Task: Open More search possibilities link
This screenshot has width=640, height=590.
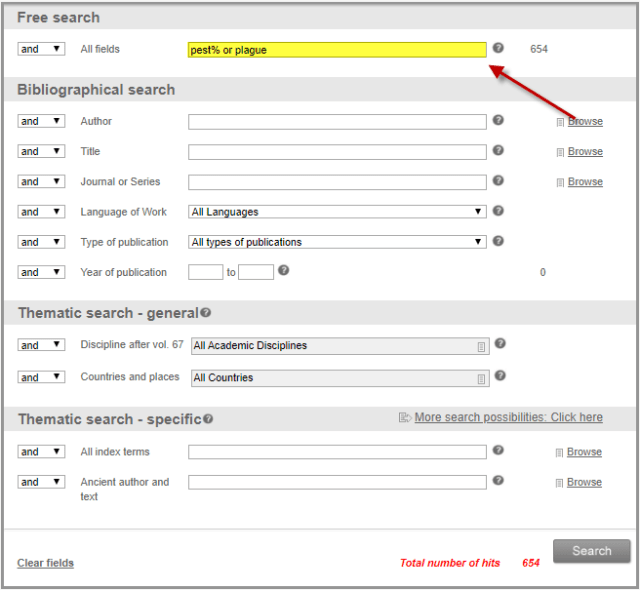Action: tap(508, 417)
